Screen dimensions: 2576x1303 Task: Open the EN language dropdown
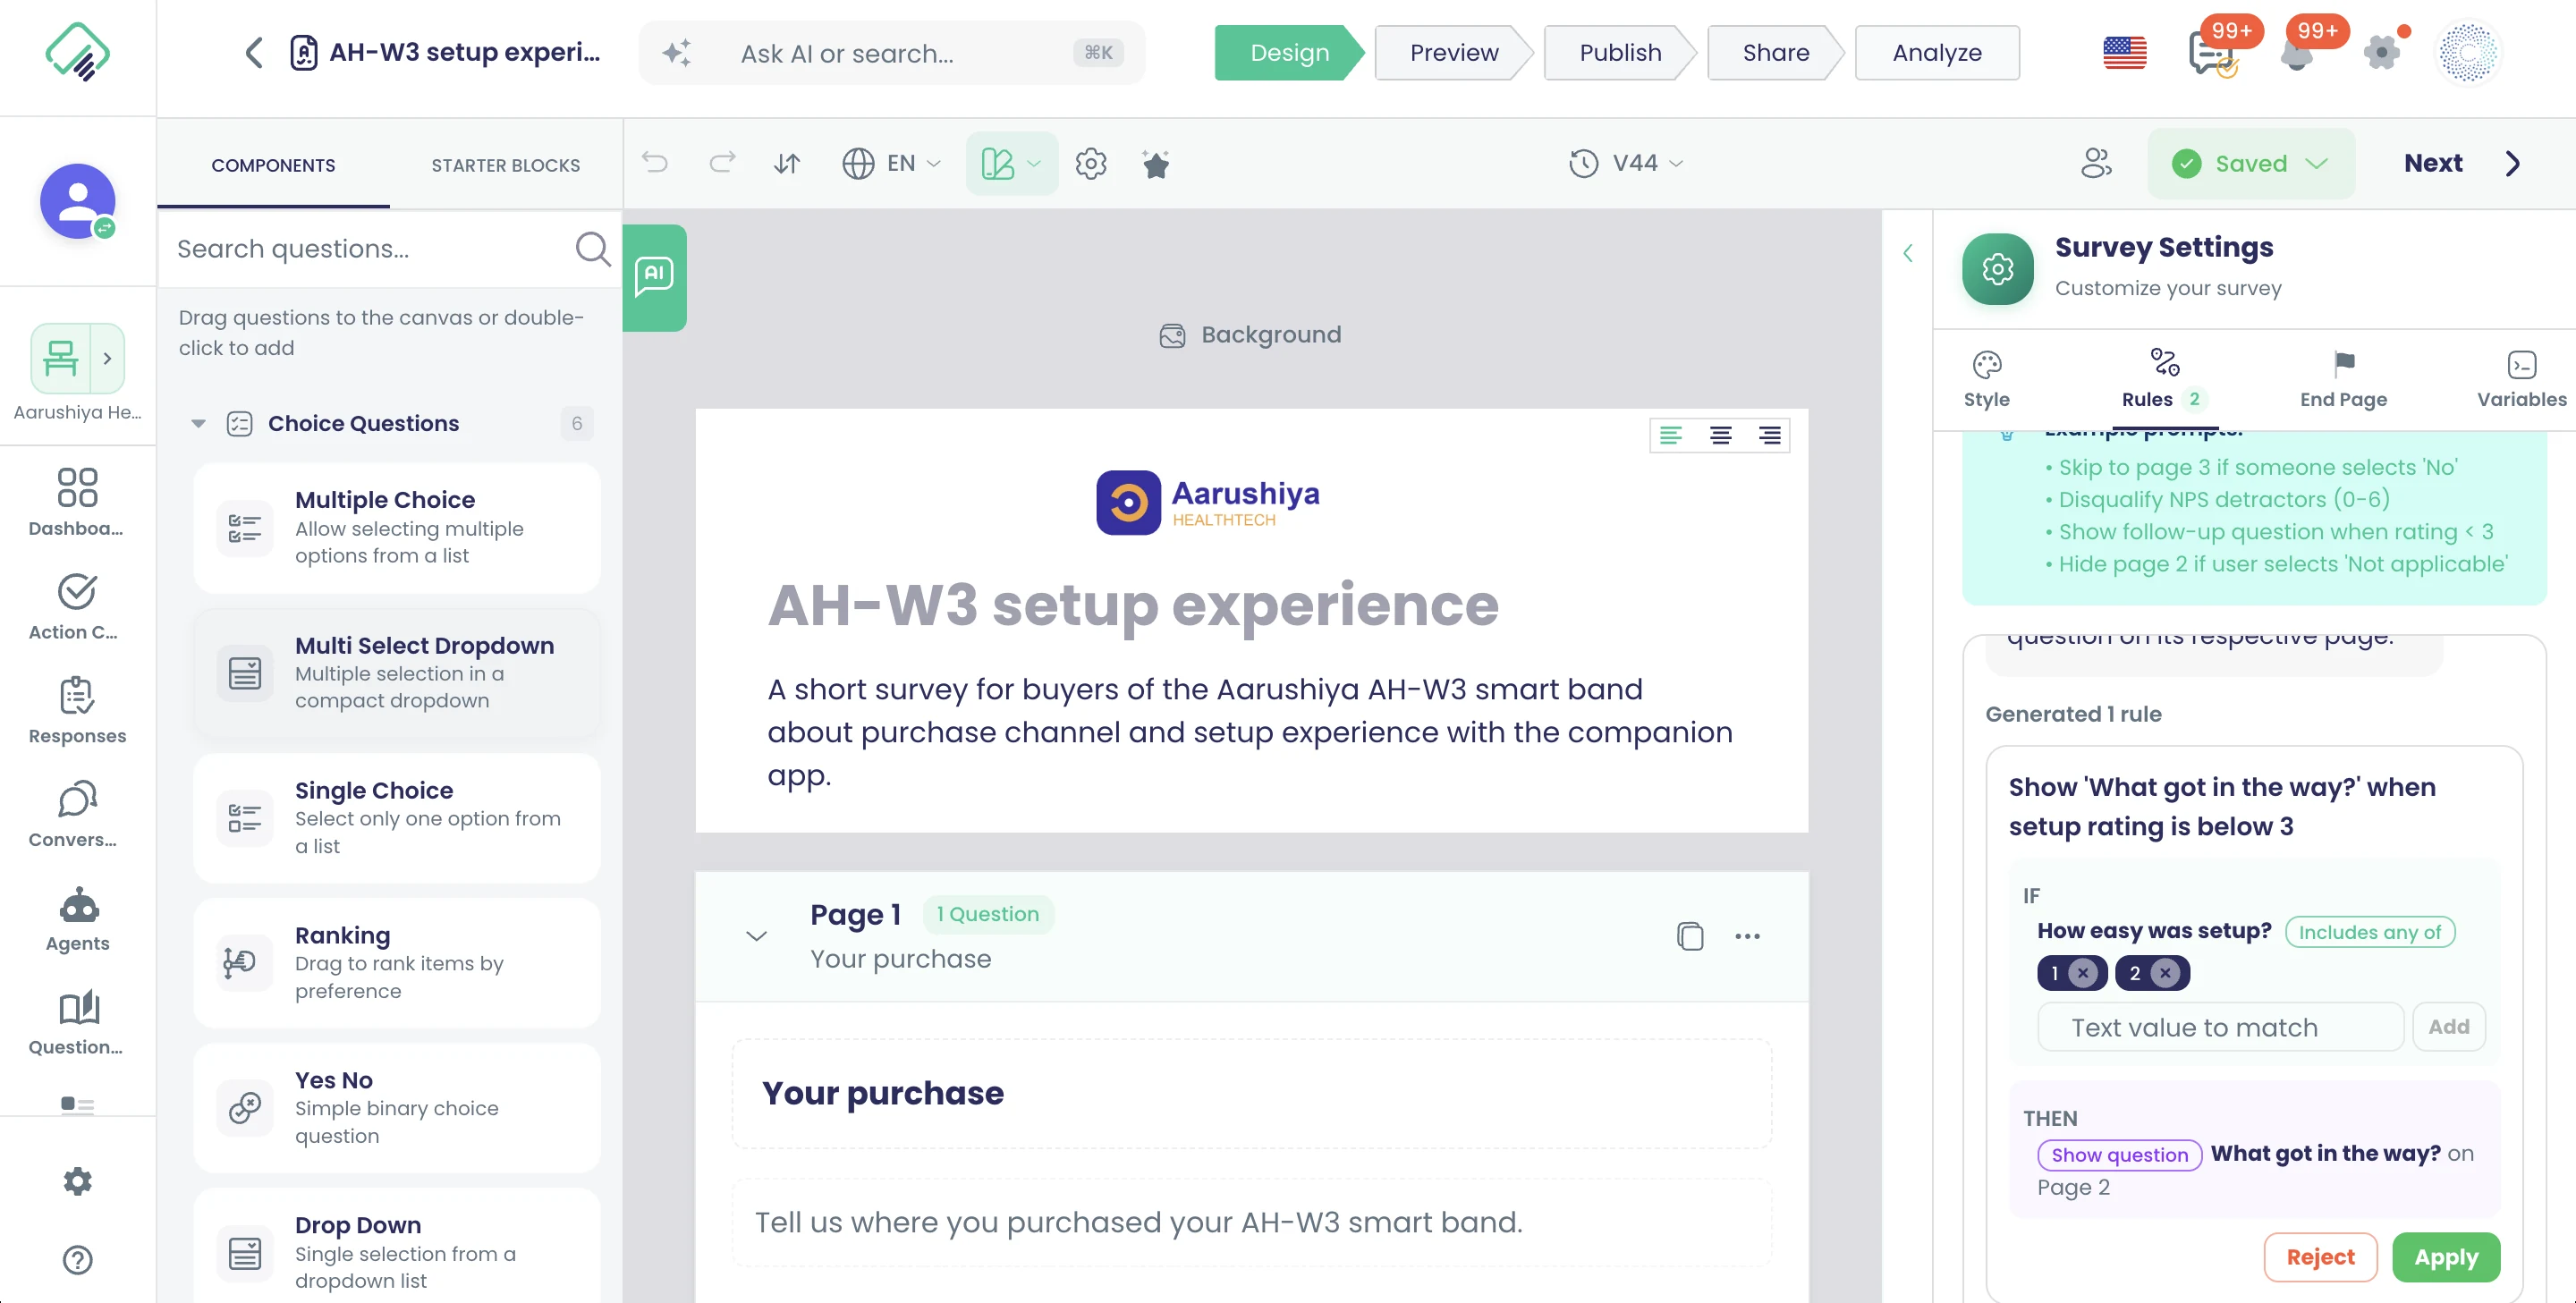[892, 163]
